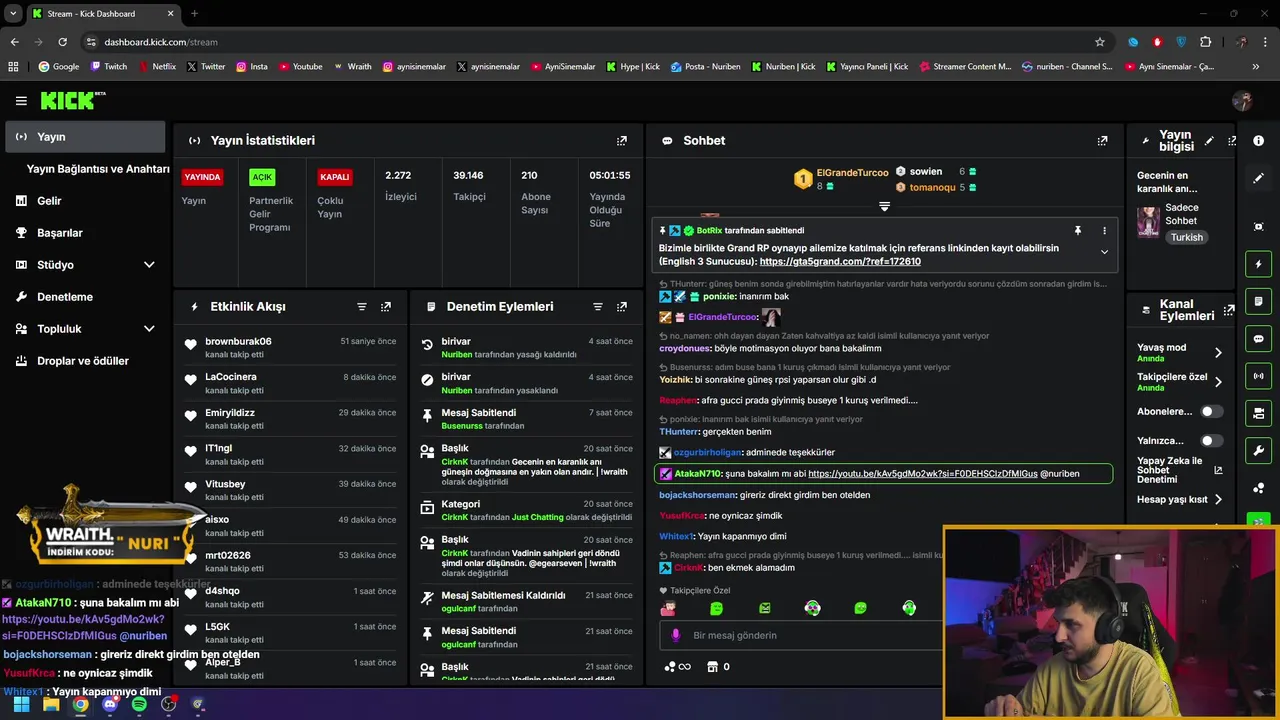Click the Turkish language tag

tap(1187, 238)
